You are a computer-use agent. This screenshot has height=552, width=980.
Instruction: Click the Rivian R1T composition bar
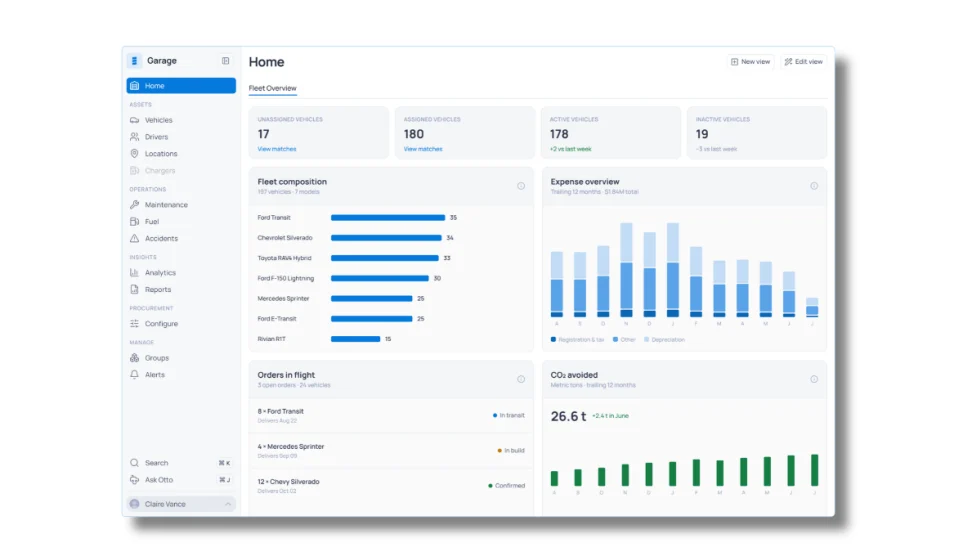(x=356, y=339)
